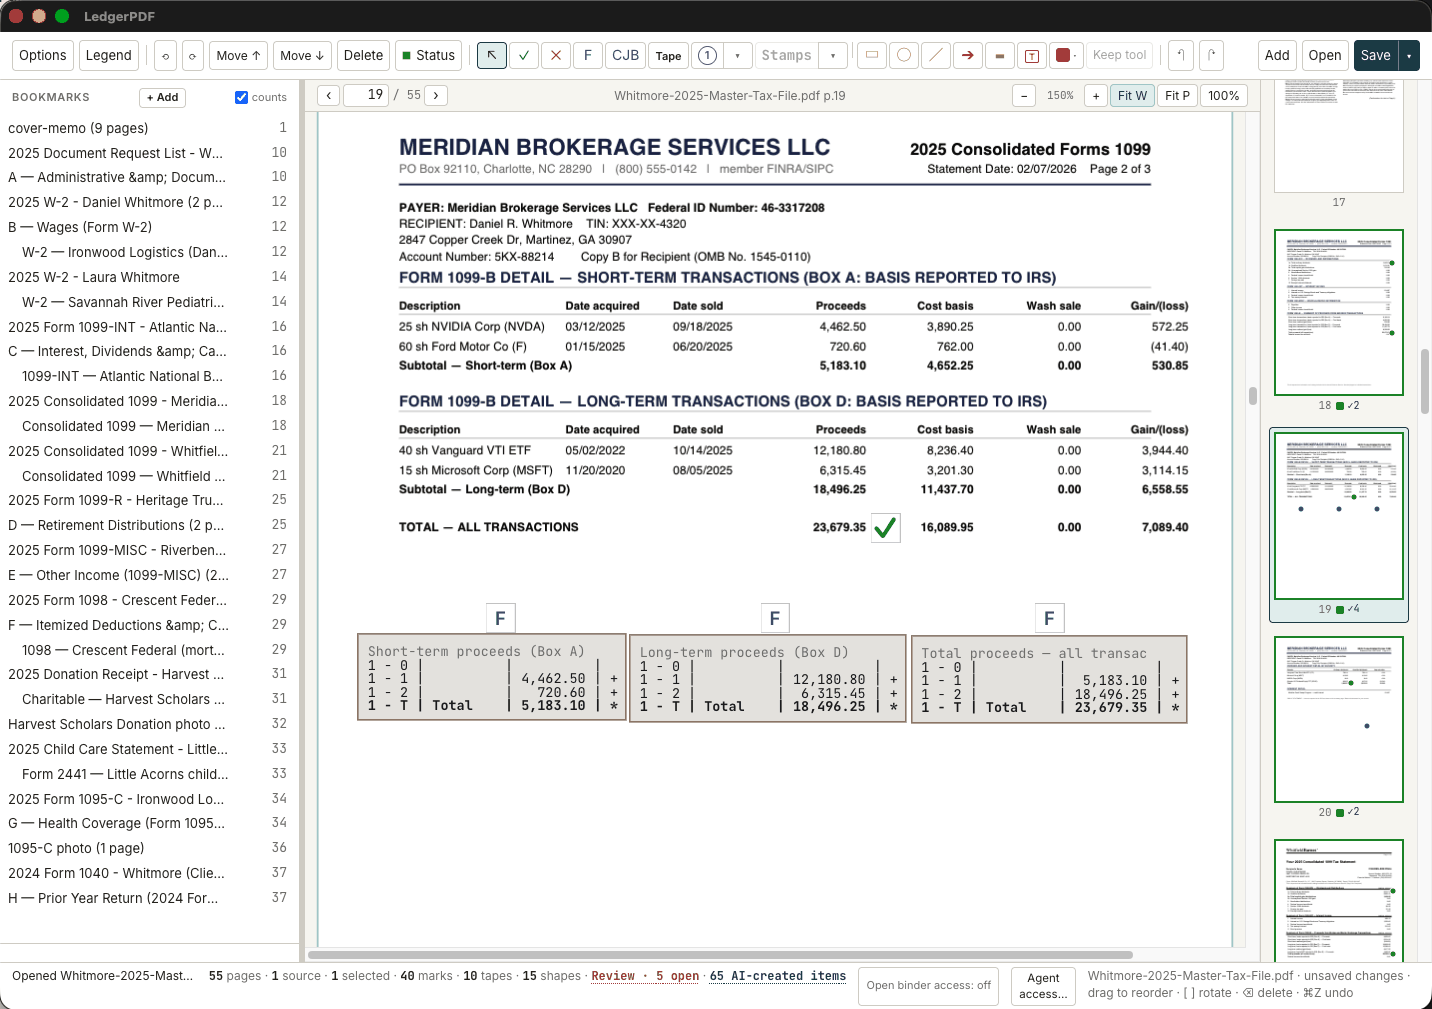Open the 65 AI-created items link
Viewport: 1432px width, 1009px height.
[778, 976]
